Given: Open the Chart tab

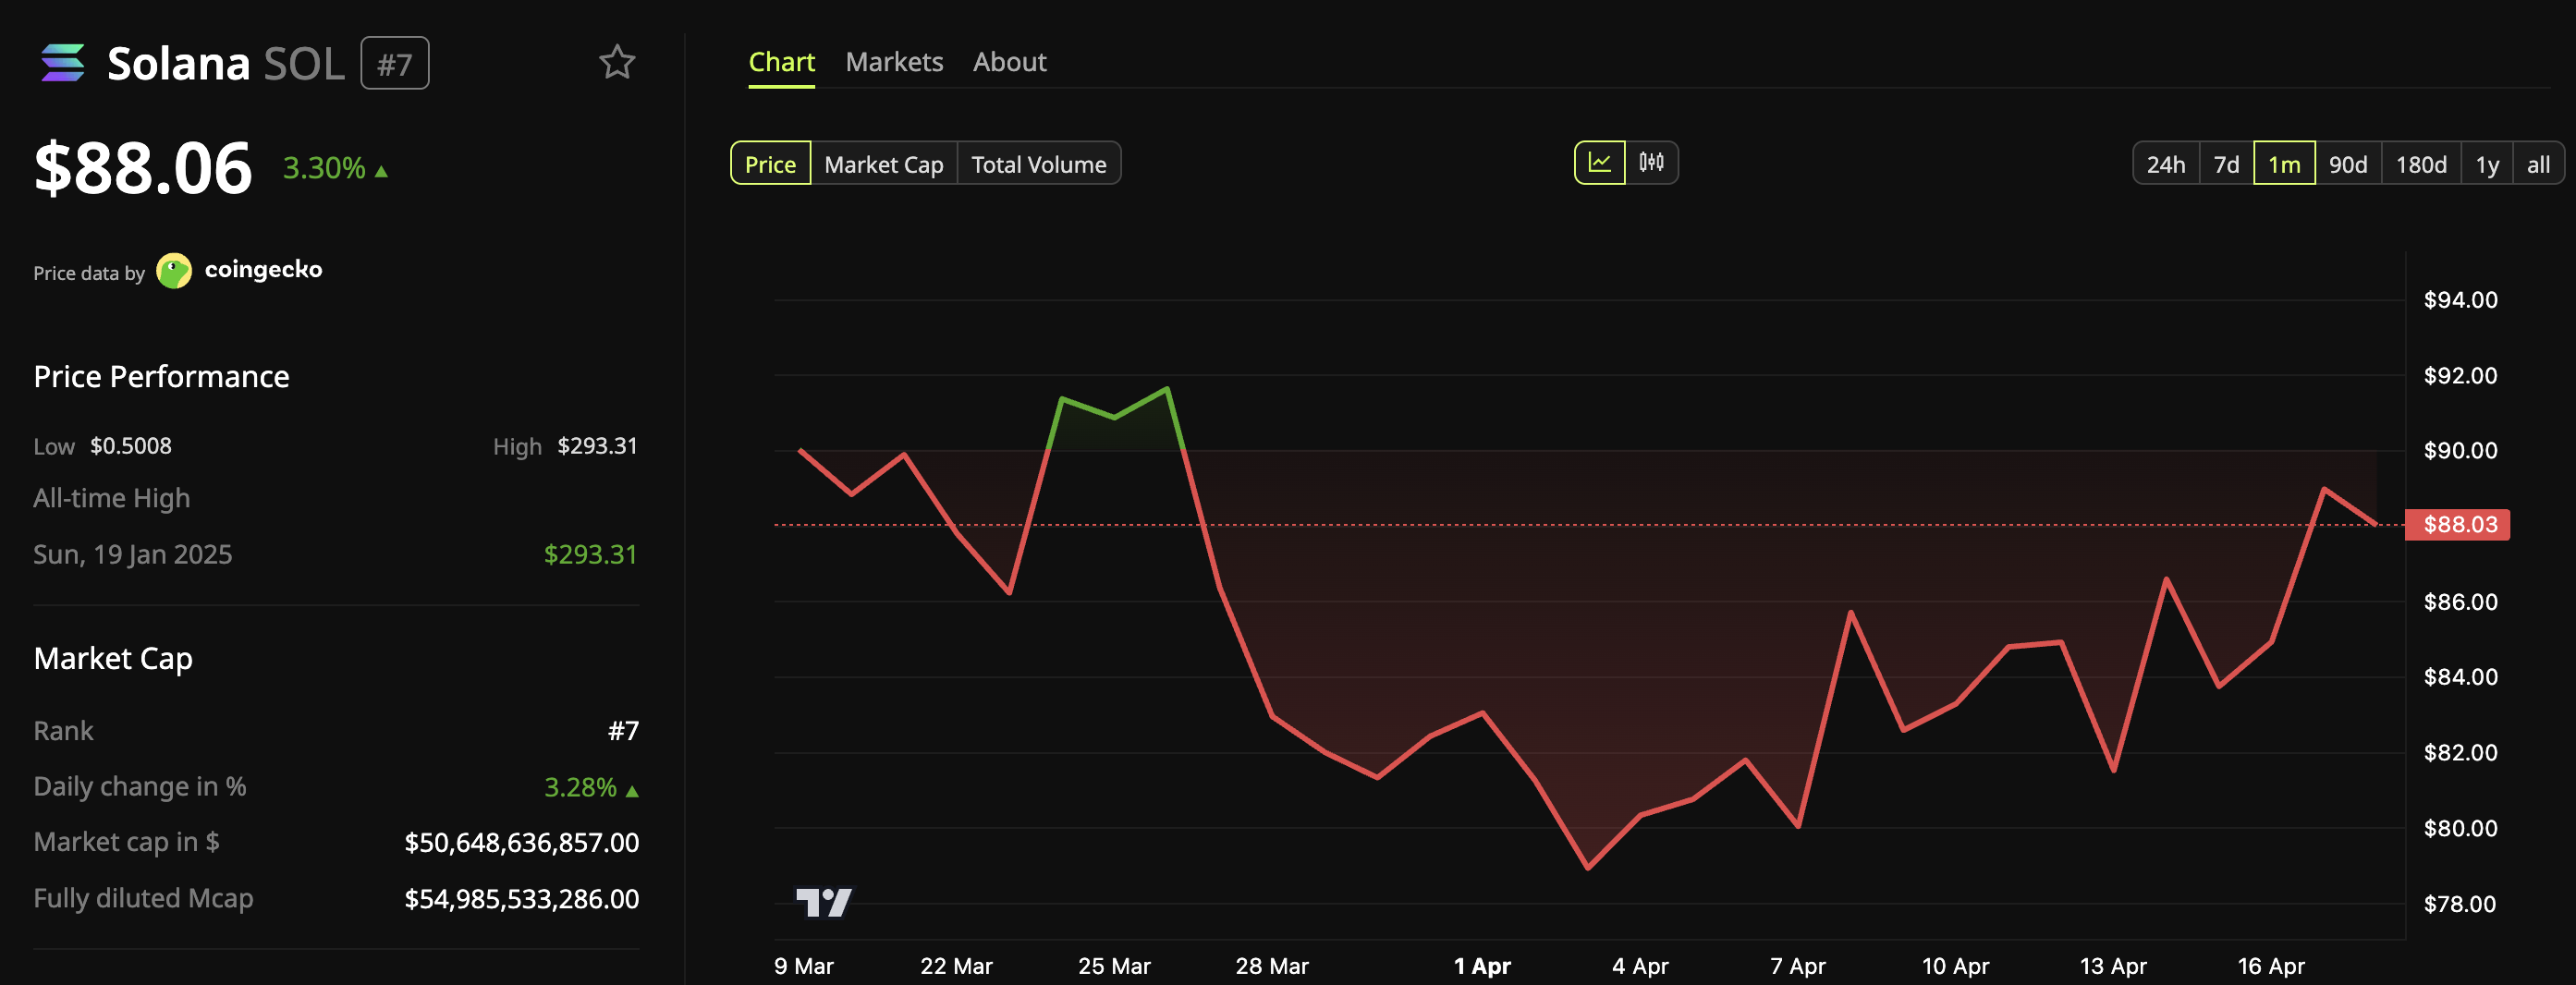Looking at the screenshot, I should [782, 62].
